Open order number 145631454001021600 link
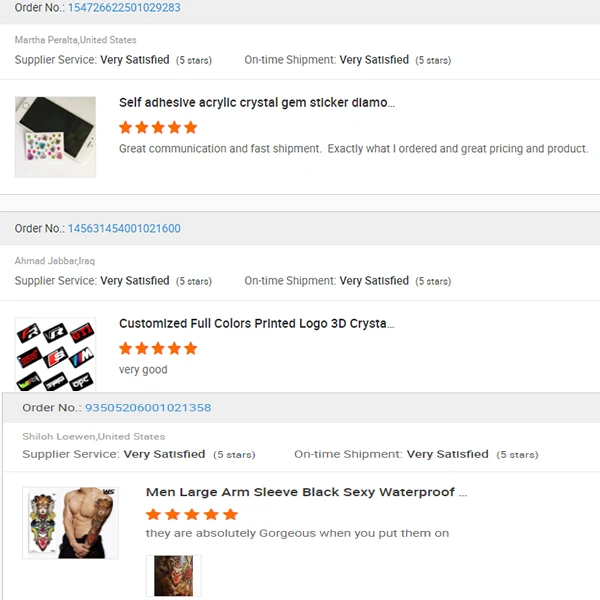This screenshot has height=600, width=600. point(124,229)
